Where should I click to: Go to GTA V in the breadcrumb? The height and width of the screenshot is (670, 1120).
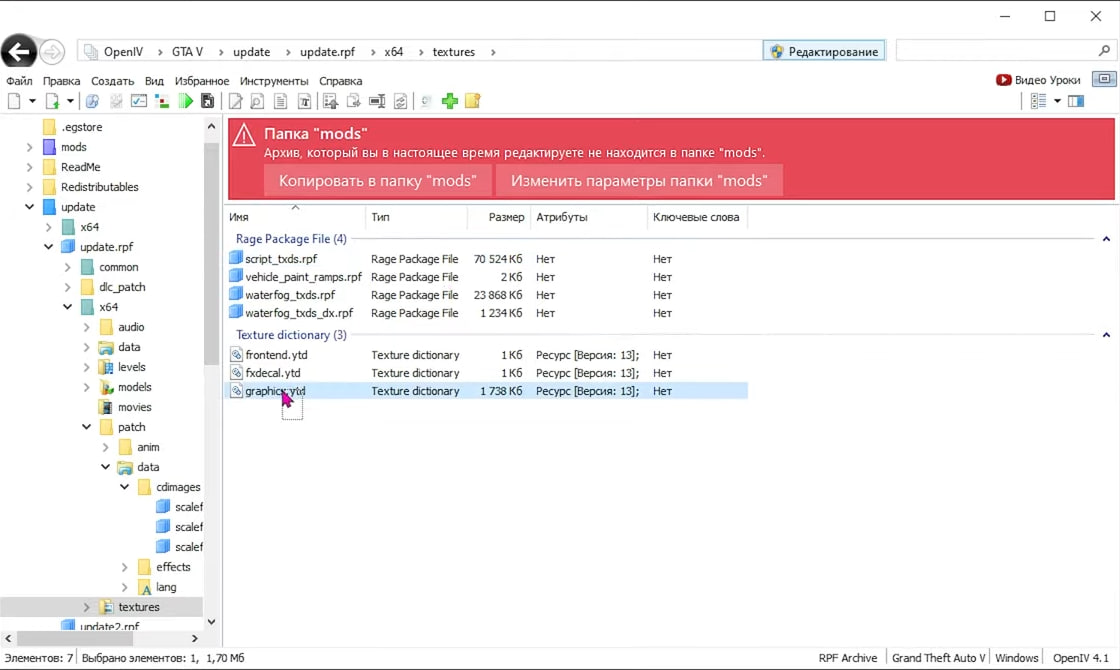point(187,52)
